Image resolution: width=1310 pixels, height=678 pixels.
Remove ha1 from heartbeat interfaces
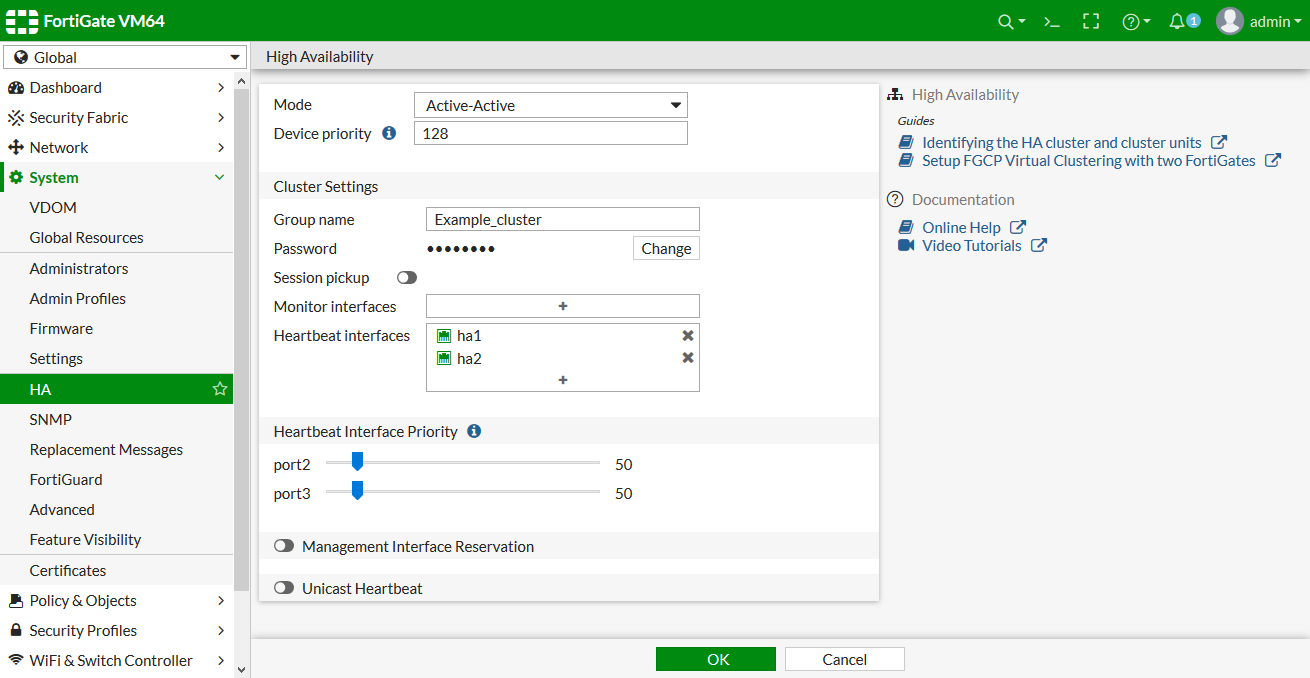click(688, 336)
